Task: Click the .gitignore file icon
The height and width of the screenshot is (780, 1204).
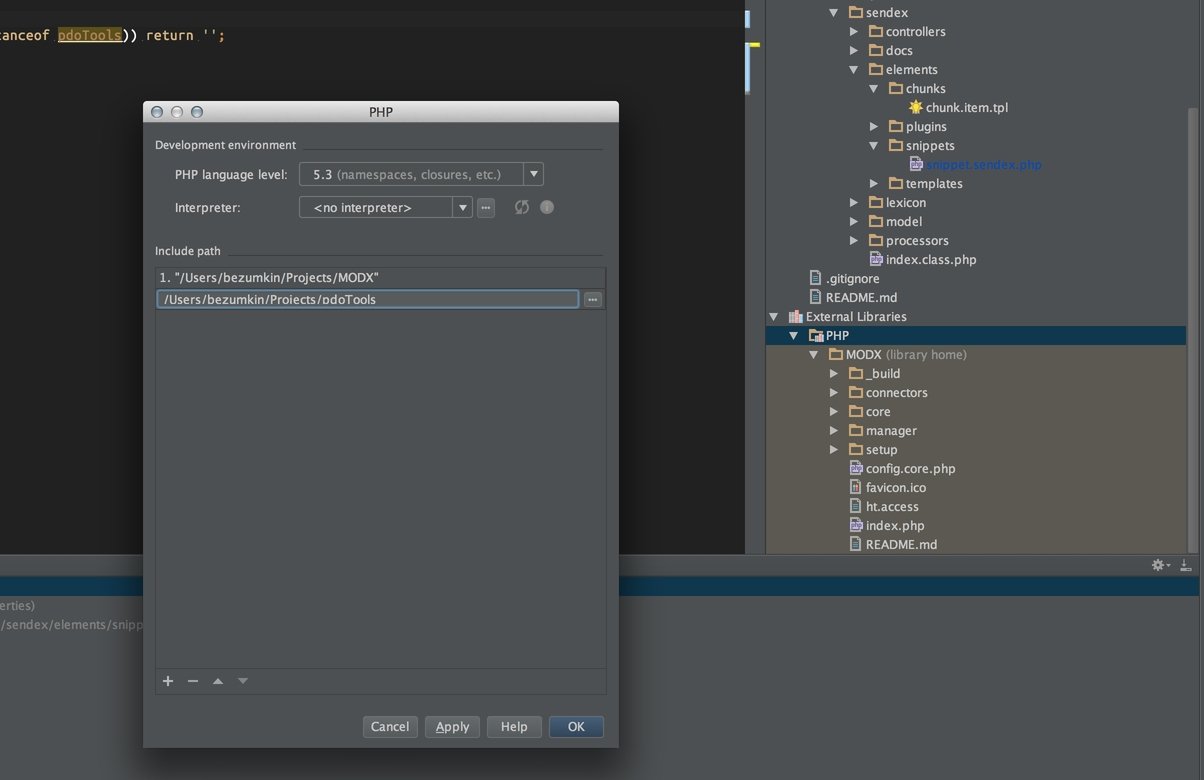Action: 816,278
